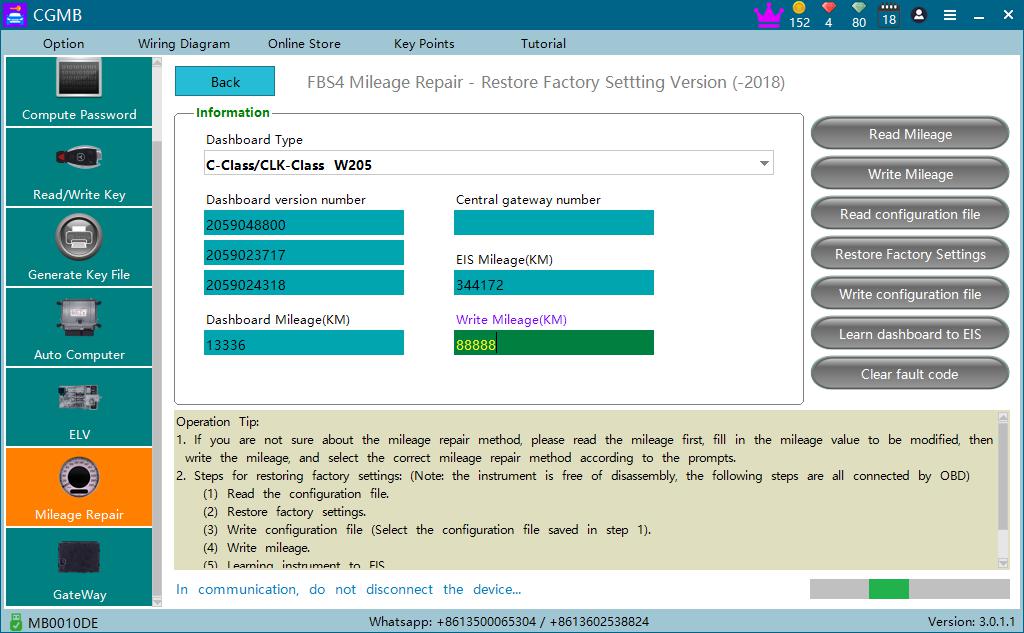Screen dimensions: 1024x633
Task: Open the calendar icon showing 18
Action: (888, 15)
